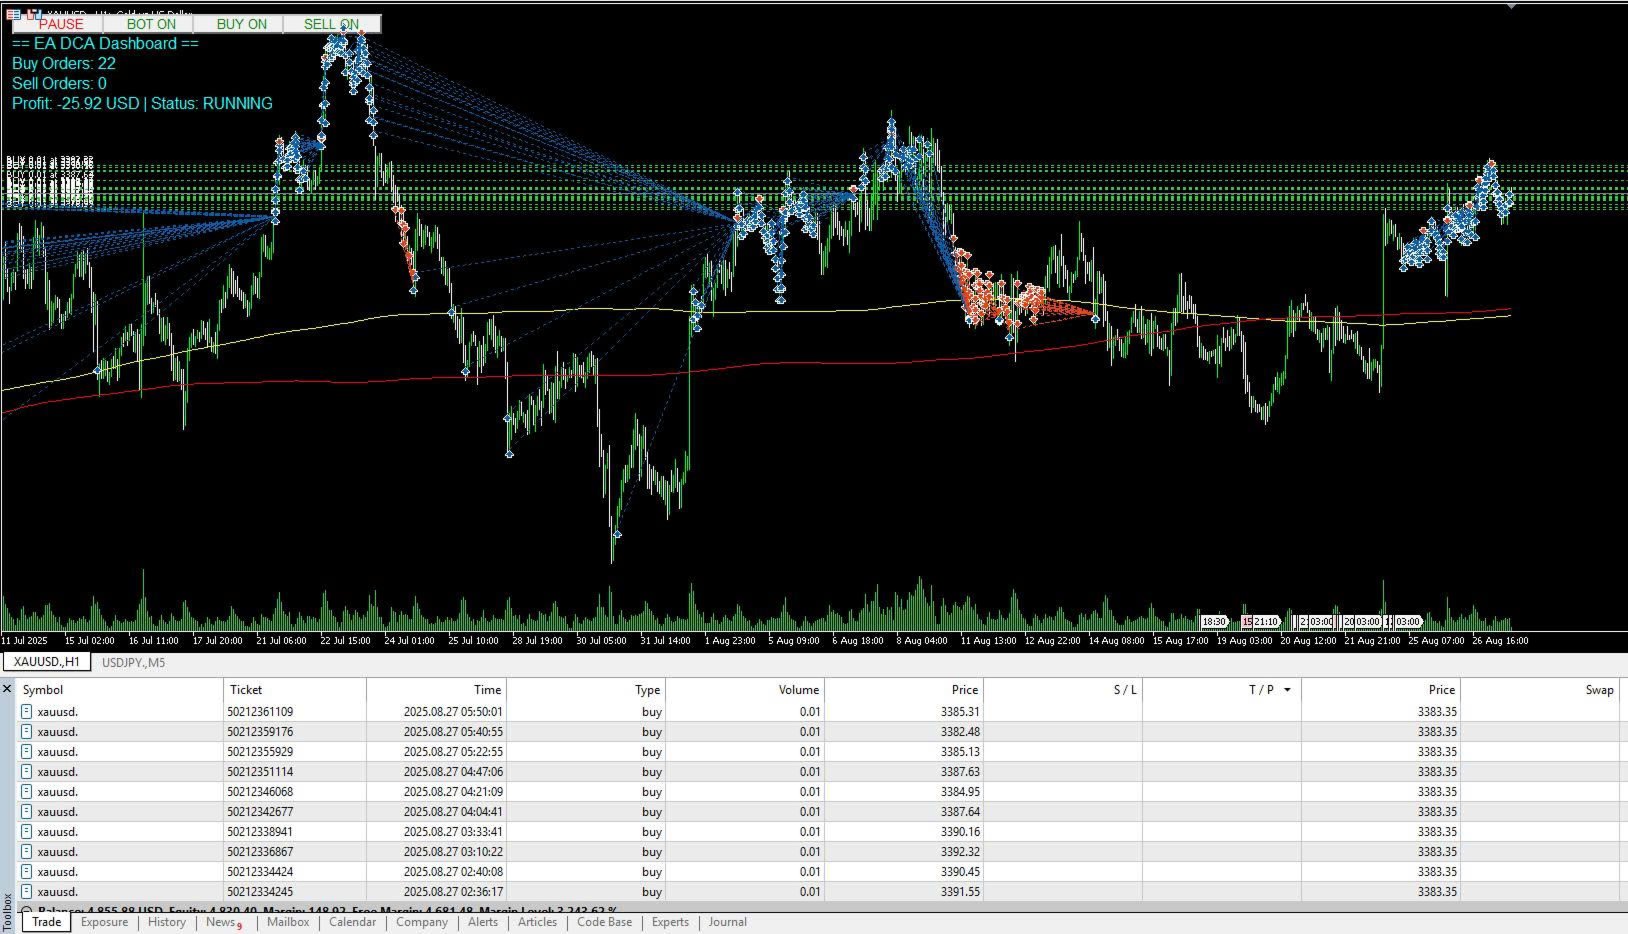Viewport: 1628px width, 934px height.
Task: Click the order icon for ticket 50212346068
Action: (x=27, y=792)
